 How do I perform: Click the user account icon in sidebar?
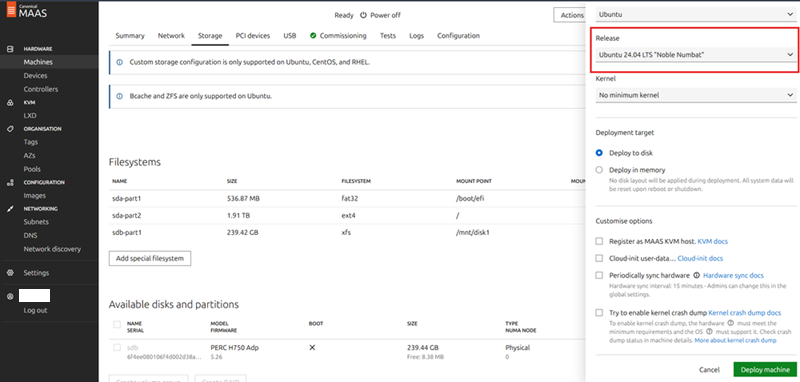[10, 296]
